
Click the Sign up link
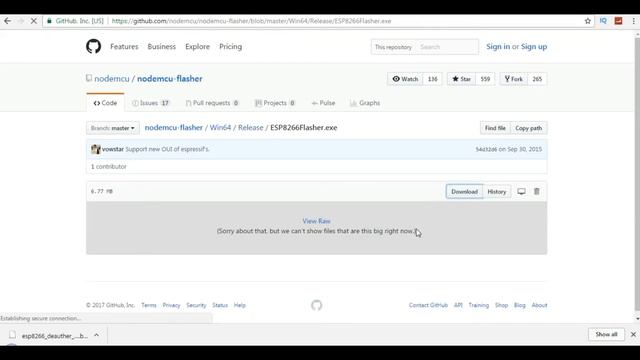tap(534, 47)
